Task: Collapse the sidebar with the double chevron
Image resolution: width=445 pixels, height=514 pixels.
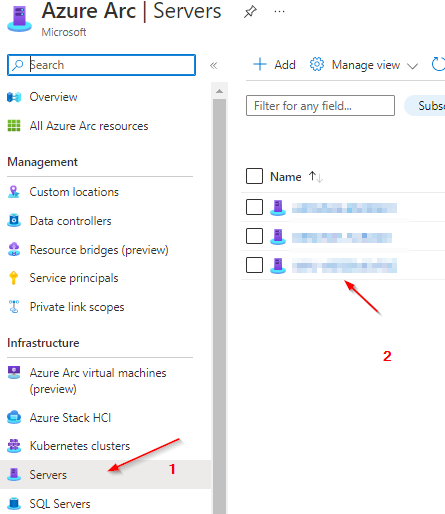Action: tap(213, 65)
